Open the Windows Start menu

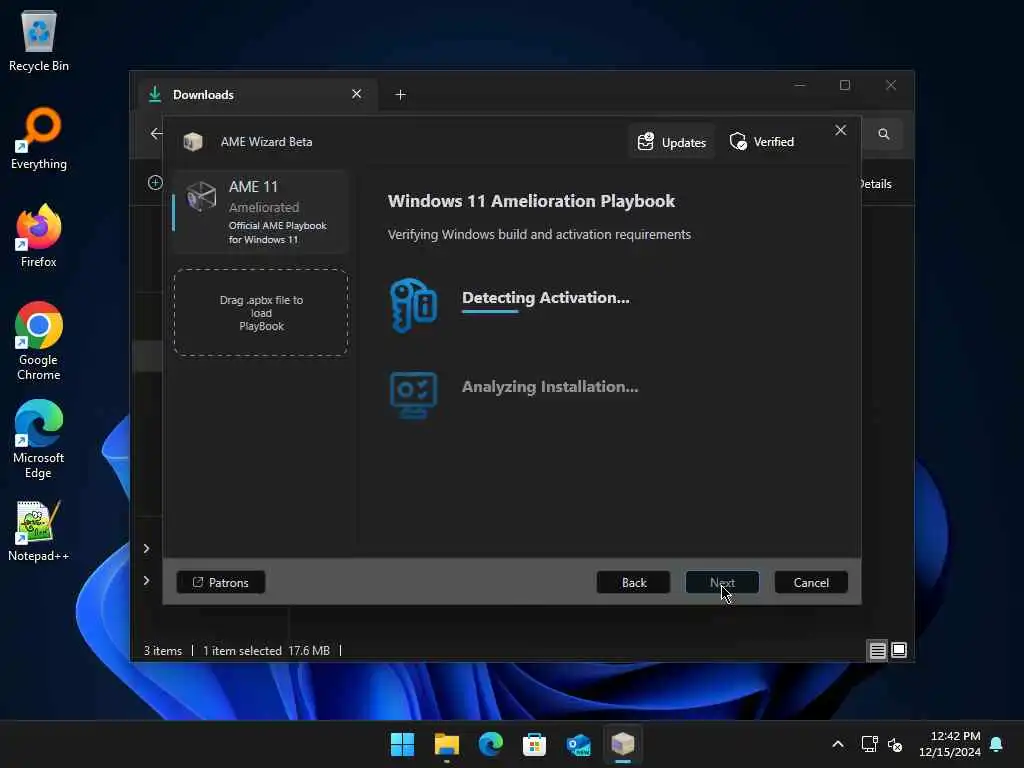pos(402,744)
